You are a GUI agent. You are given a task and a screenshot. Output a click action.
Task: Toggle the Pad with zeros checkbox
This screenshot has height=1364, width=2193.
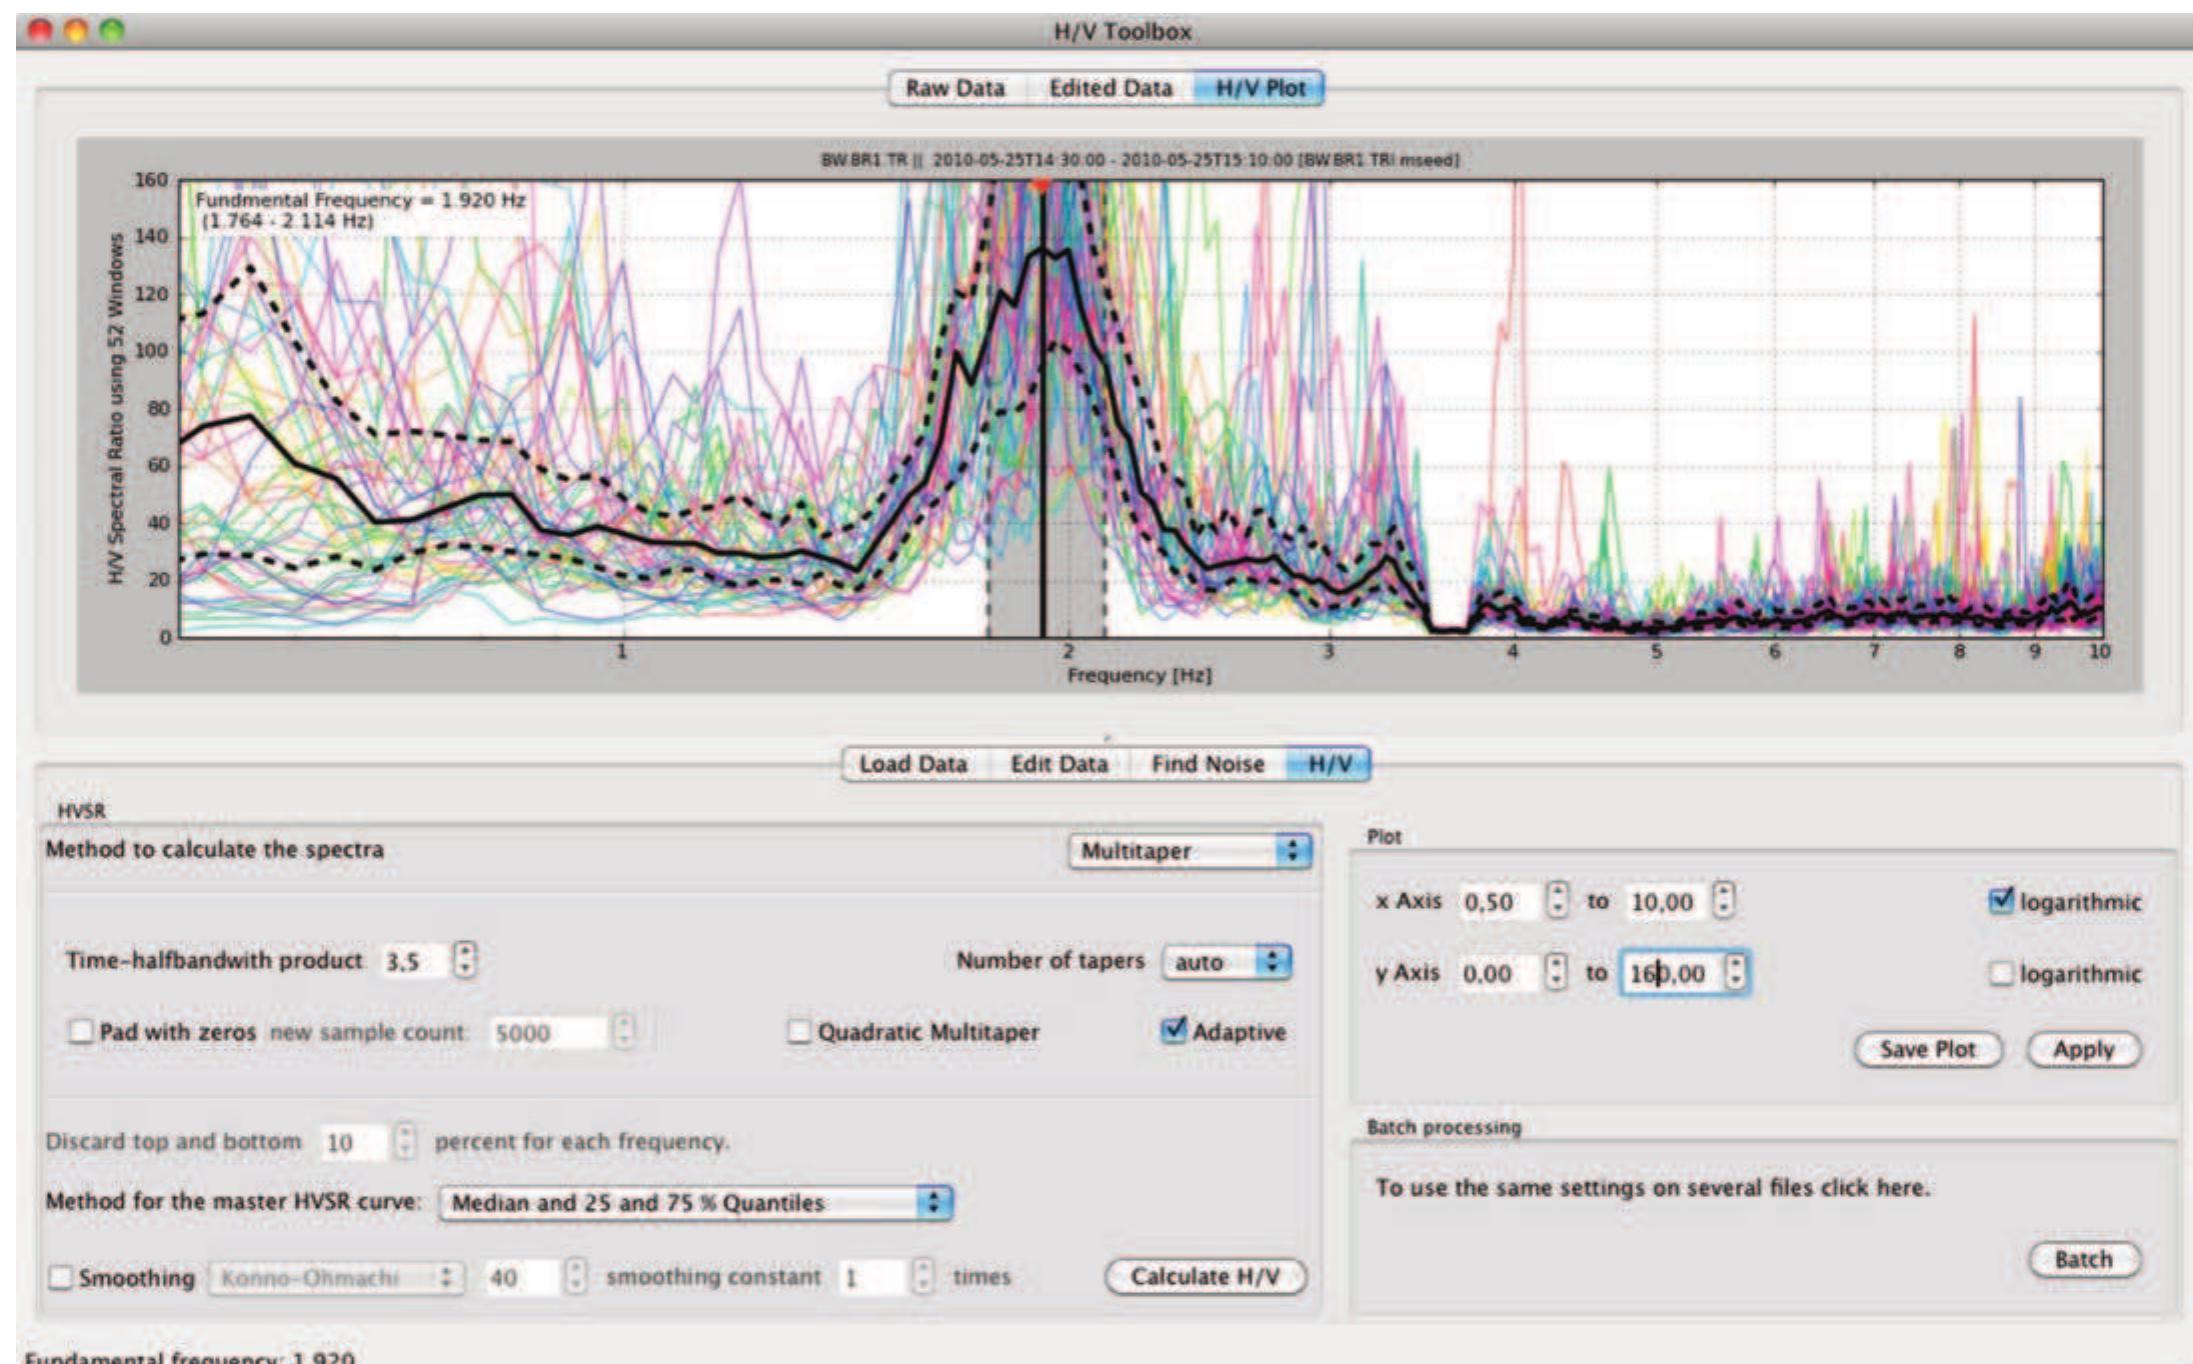tap(81, 1031)
